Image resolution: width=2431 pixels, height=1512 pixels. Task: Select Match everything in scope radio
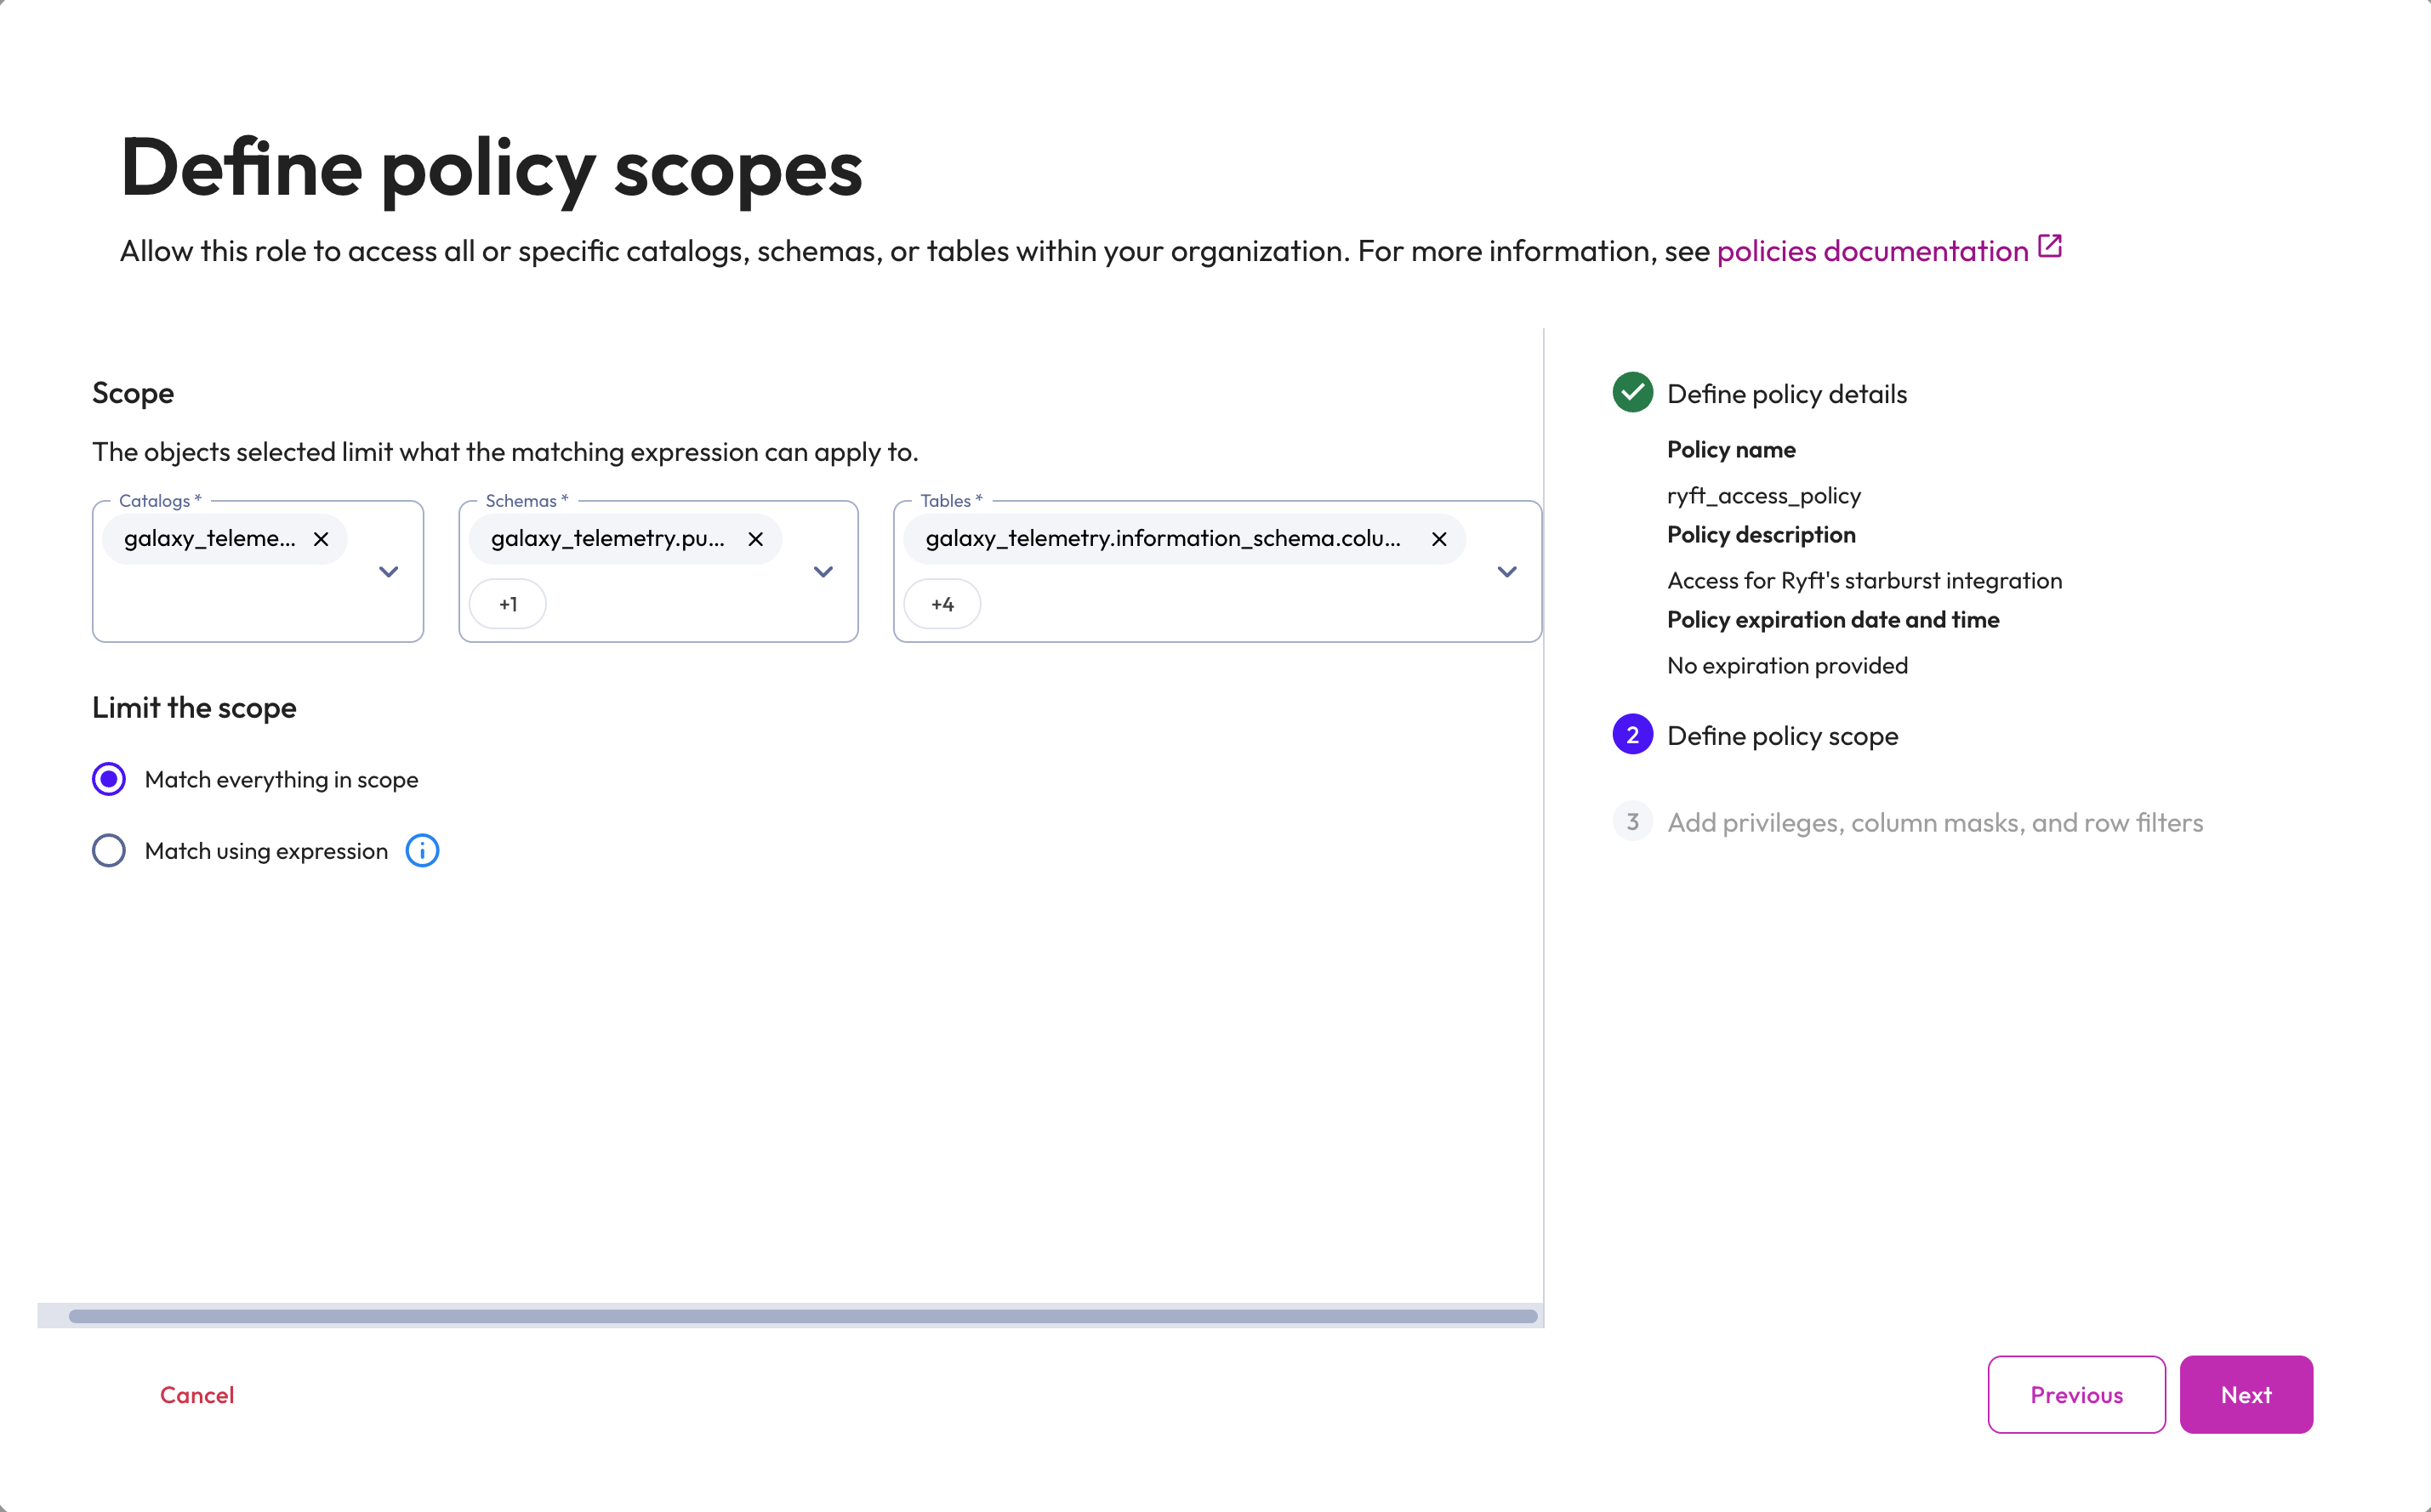(109, 779)
